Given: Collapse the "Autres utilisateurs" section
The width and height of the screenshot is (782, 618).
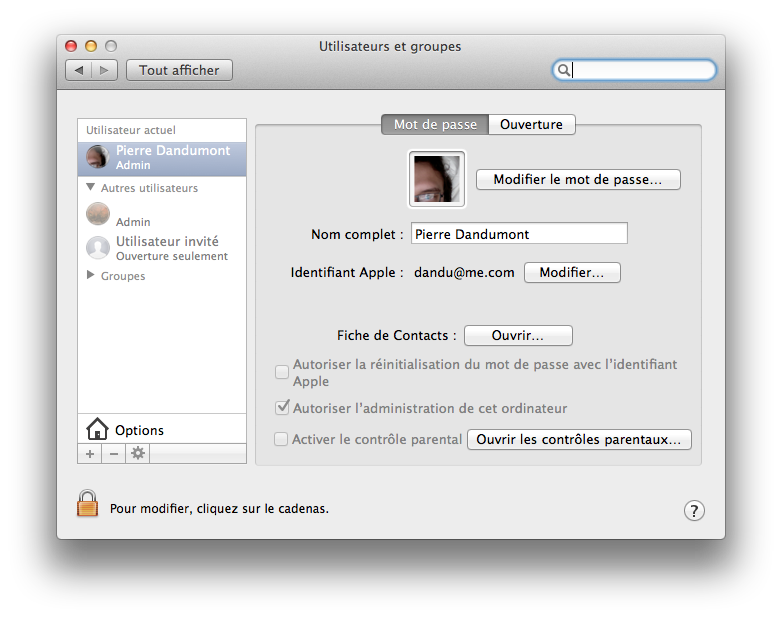Looking at the screenshot, I should 91,188.
